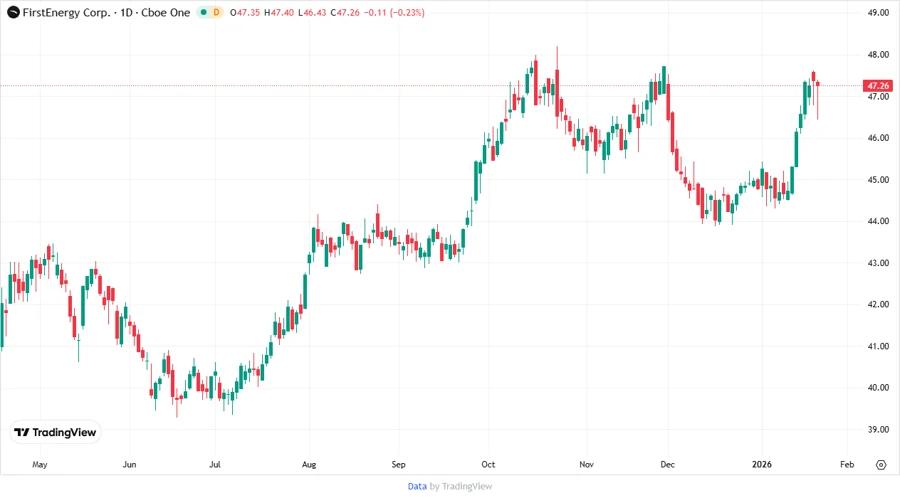Click the 2026 label on time axis

coord(762,465)
